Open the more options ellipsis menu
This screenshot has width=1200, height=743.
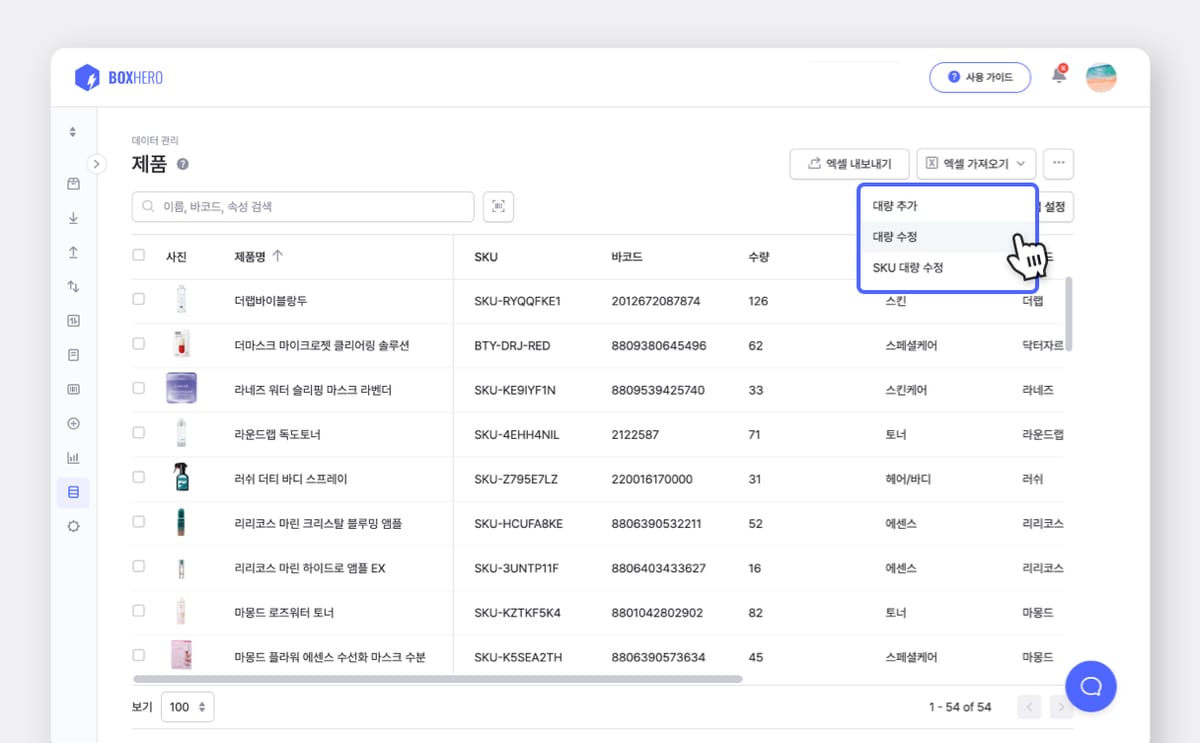(x=1058, y=163)
